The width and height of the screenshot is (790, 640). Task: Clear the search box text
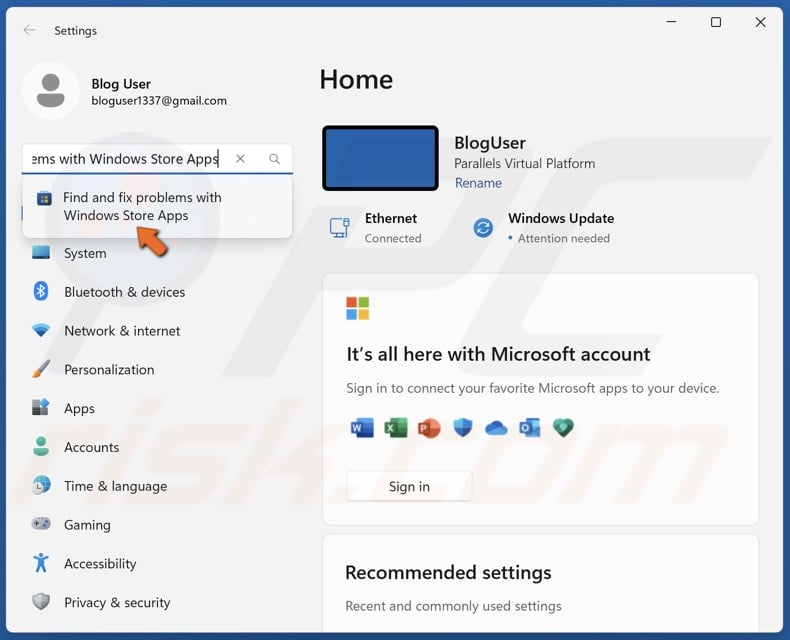point(240,159)
